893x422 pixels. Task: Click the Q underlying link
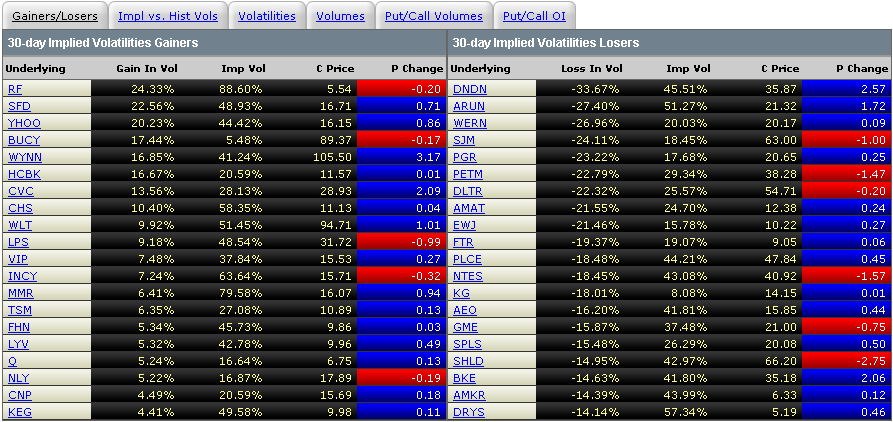coord(13,362)
